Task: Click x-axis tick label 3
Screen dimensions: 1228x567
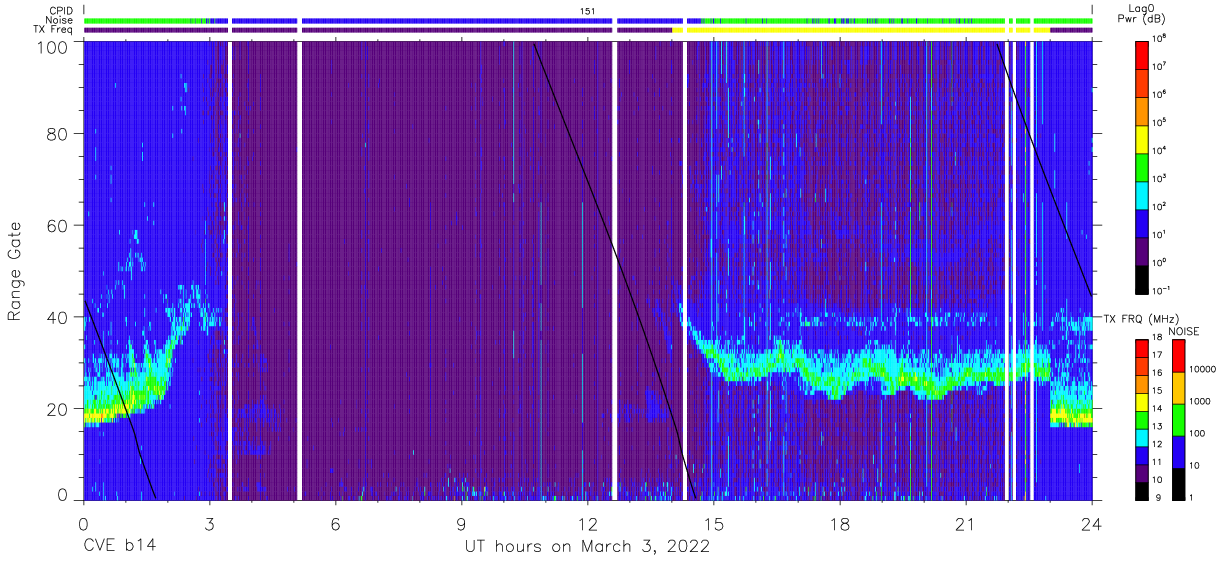Action: point(210,524)
